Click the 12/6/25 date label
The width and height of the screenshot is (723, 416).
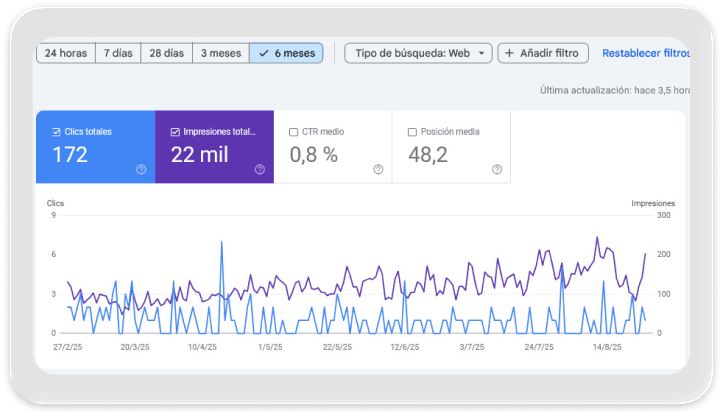point(405,347)
